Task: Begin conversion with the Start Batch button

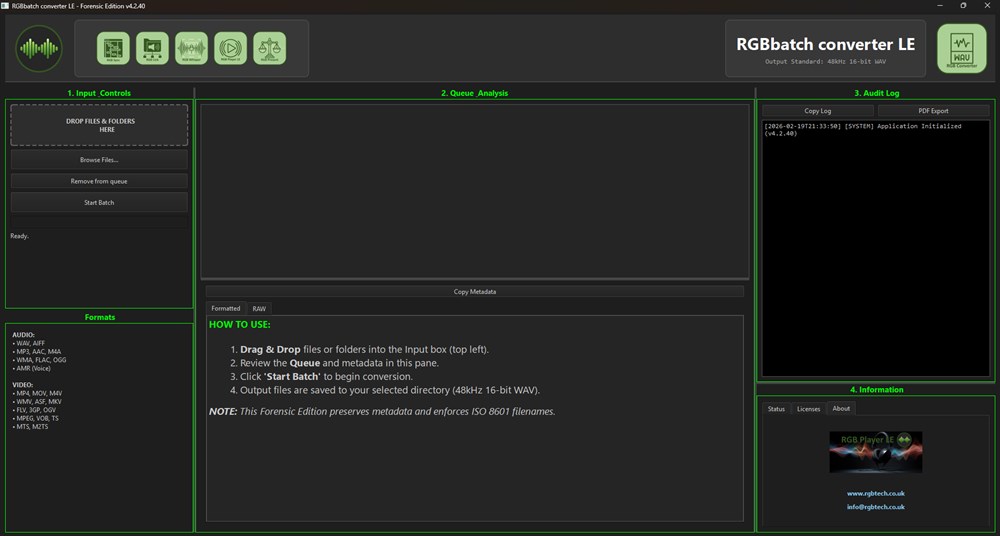Action: [x=99, y=202]
